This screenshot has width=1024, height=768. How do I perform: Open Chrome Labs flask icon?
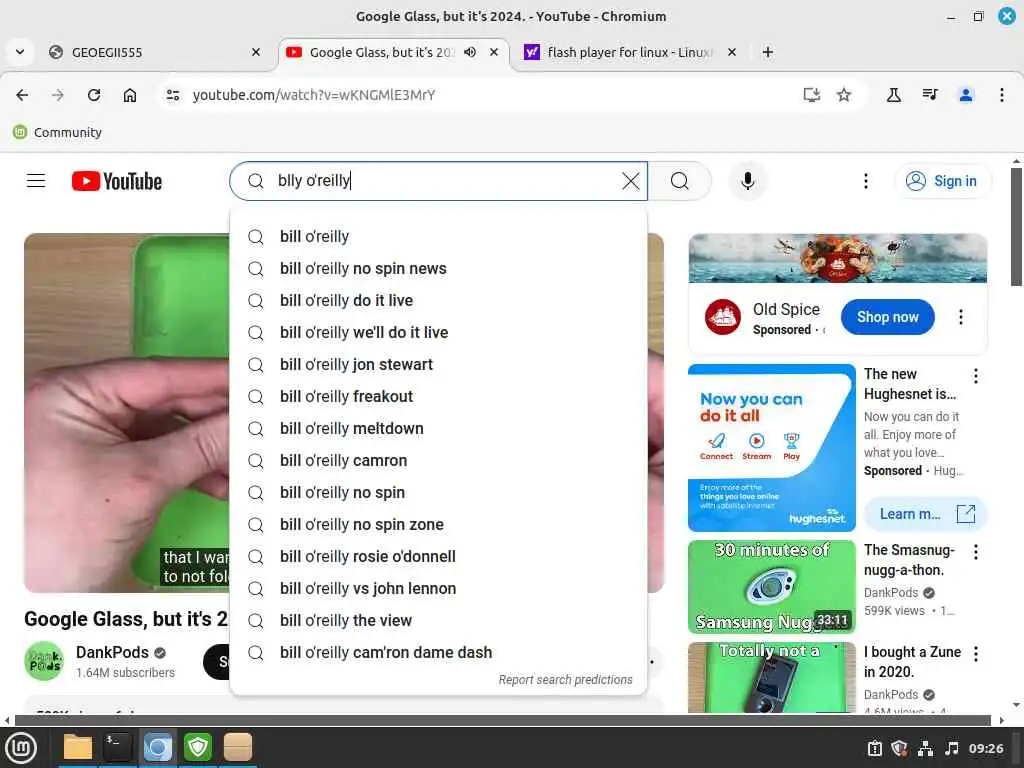pos(894,95)
